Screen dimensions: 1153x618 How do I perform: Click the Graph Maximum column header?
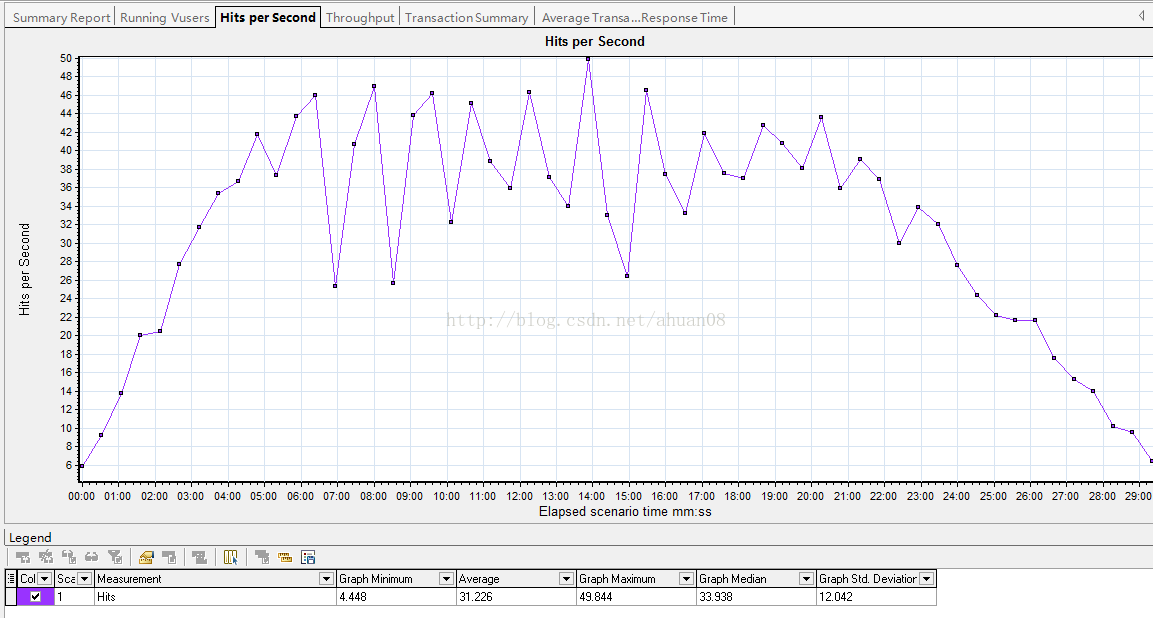(x=635, y=579)
